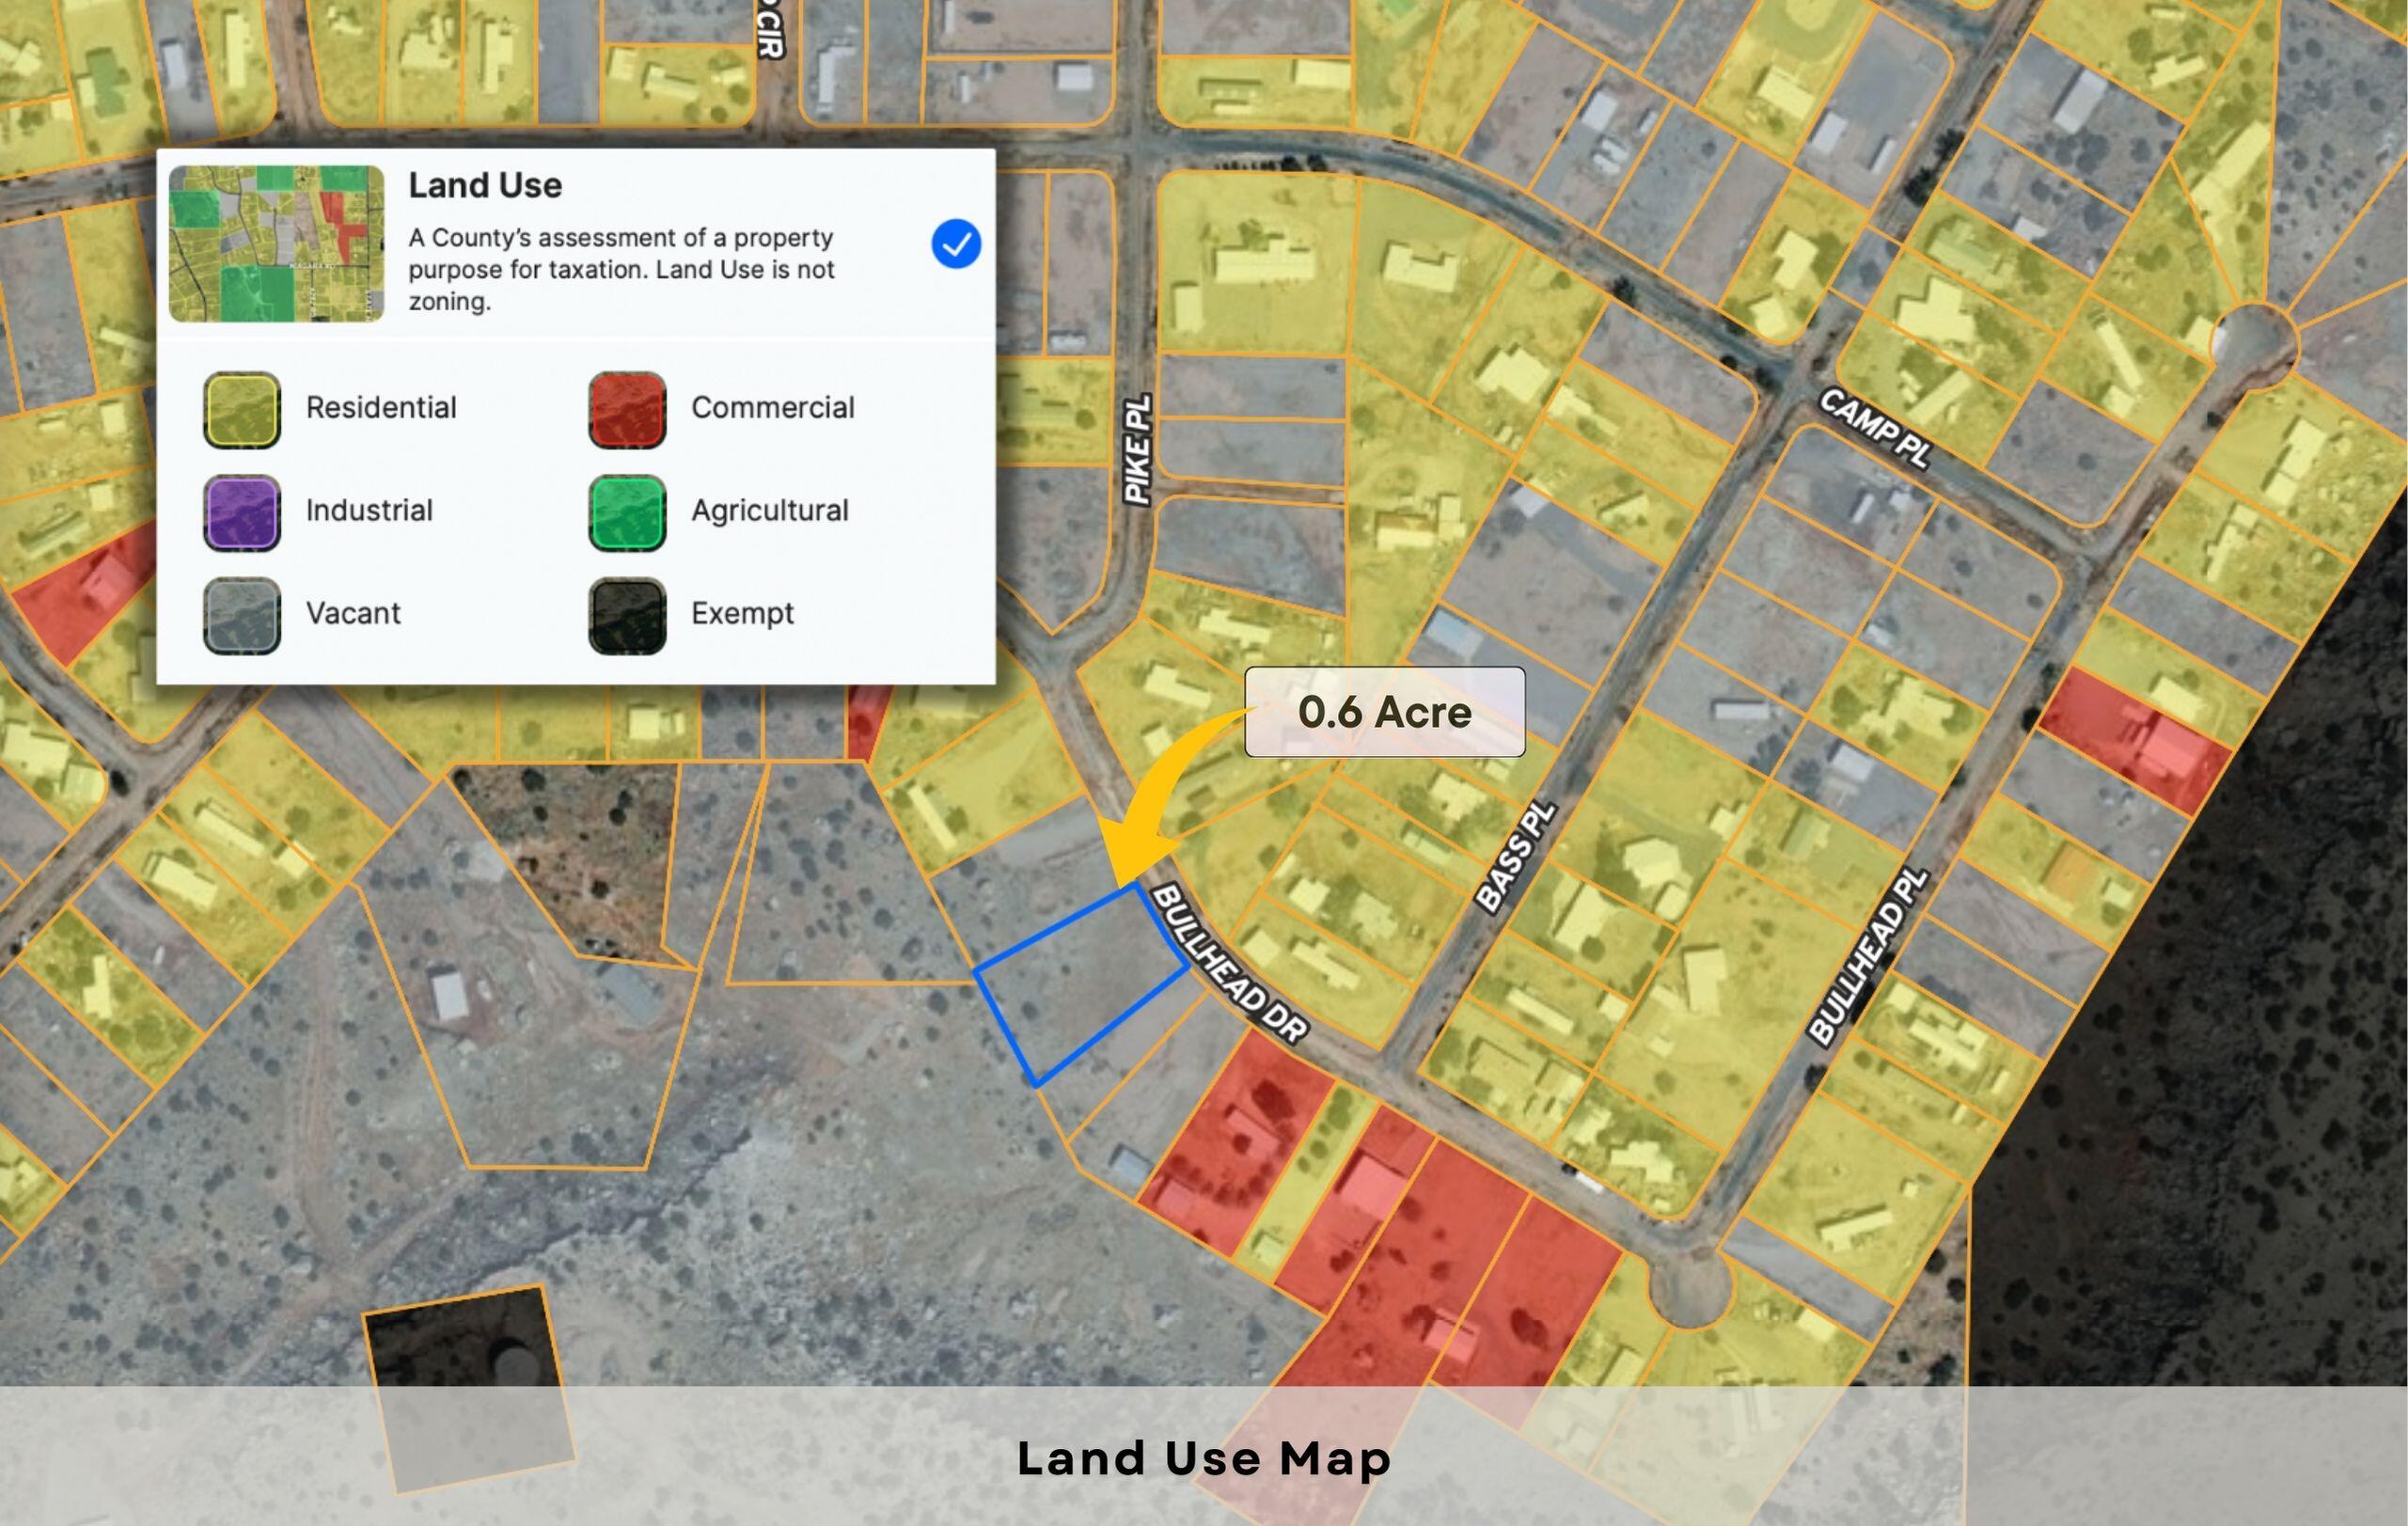
Task: Select the Exempt black legend swatch
Action: [x=627, y=615]
